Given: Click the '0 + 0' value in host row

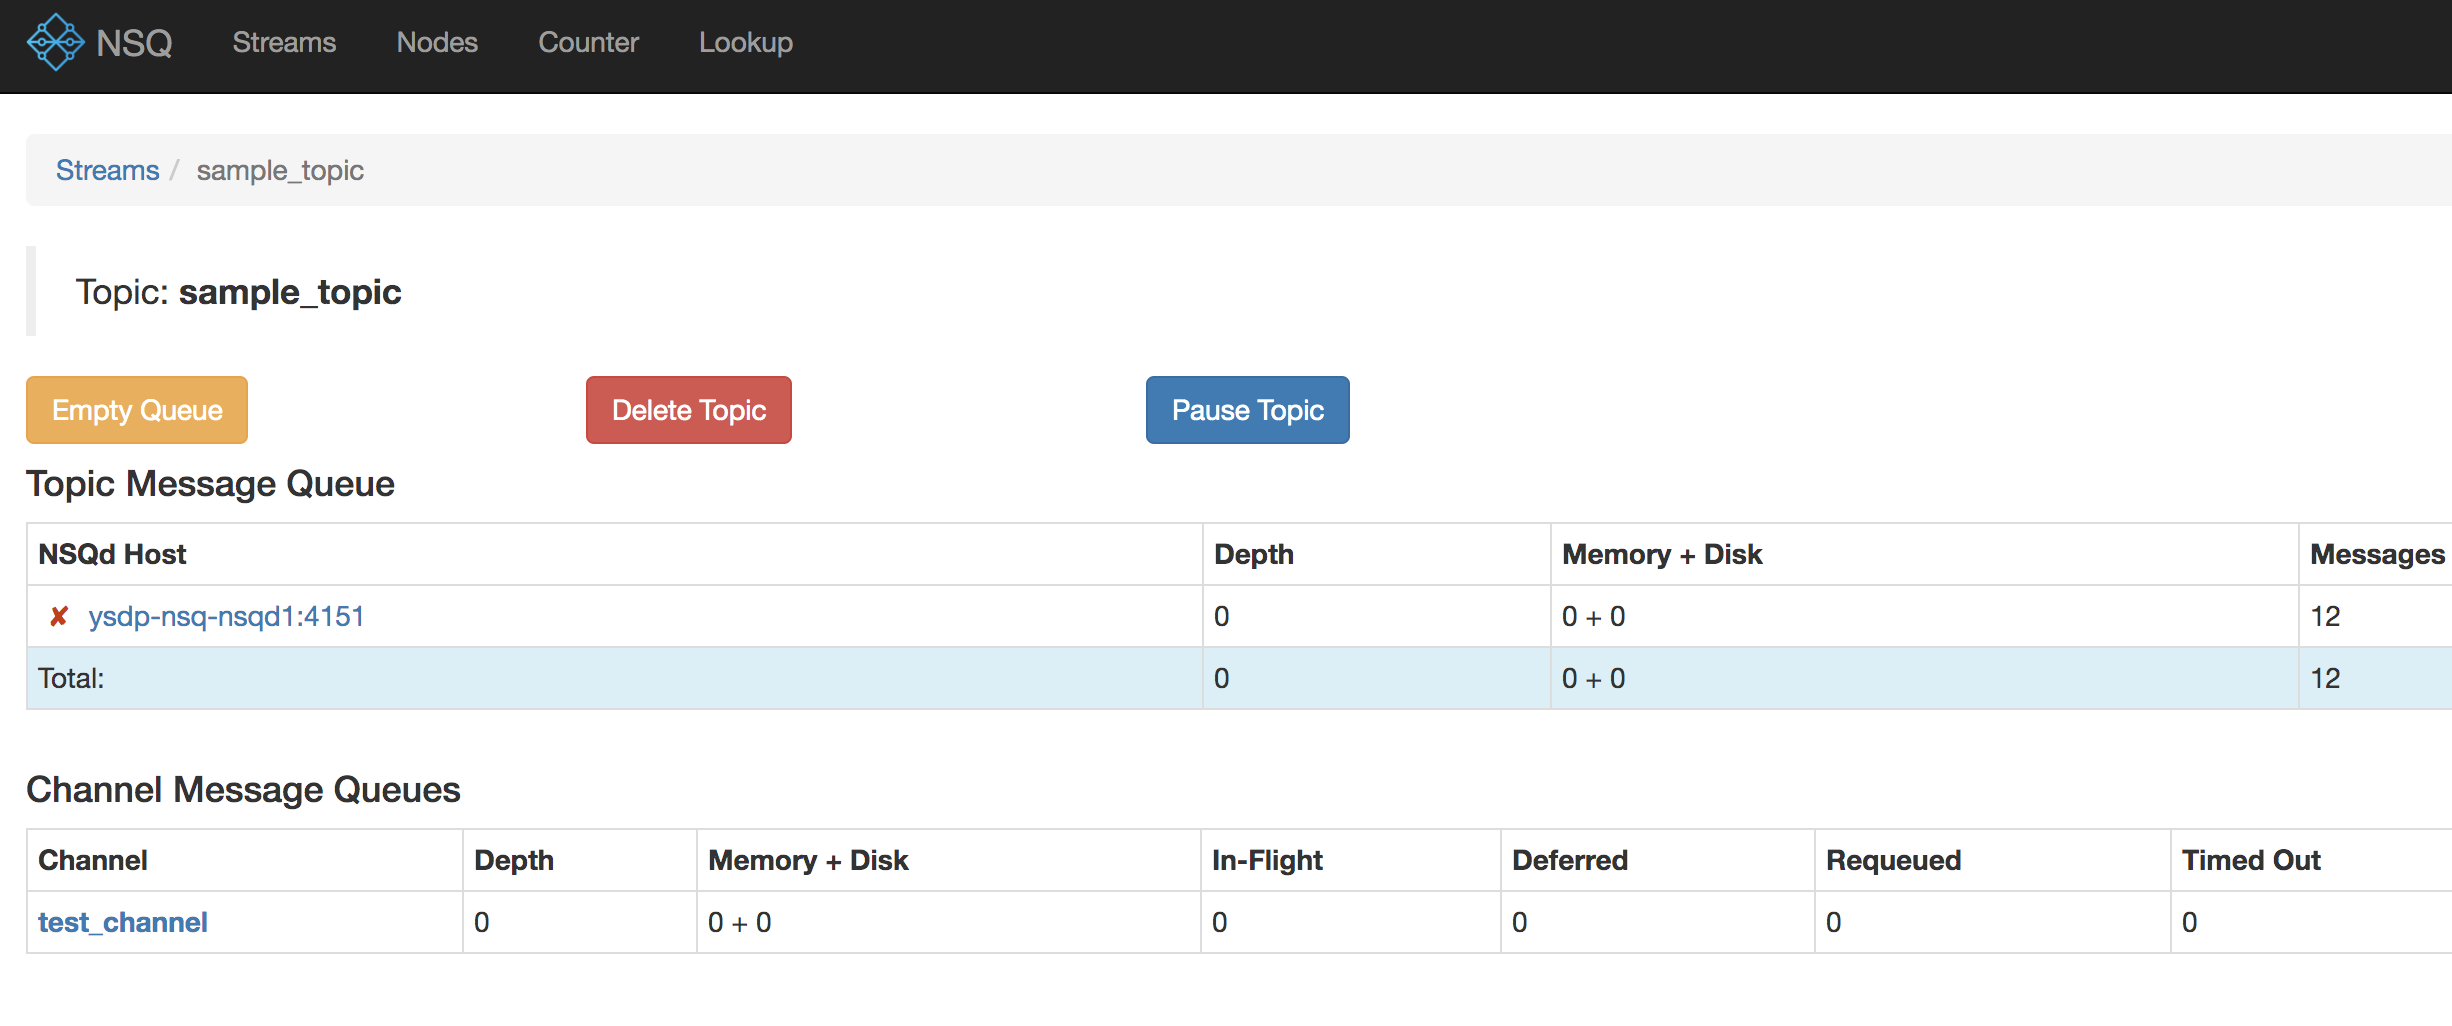Looking at the screenshot, I should (1594, 616).
